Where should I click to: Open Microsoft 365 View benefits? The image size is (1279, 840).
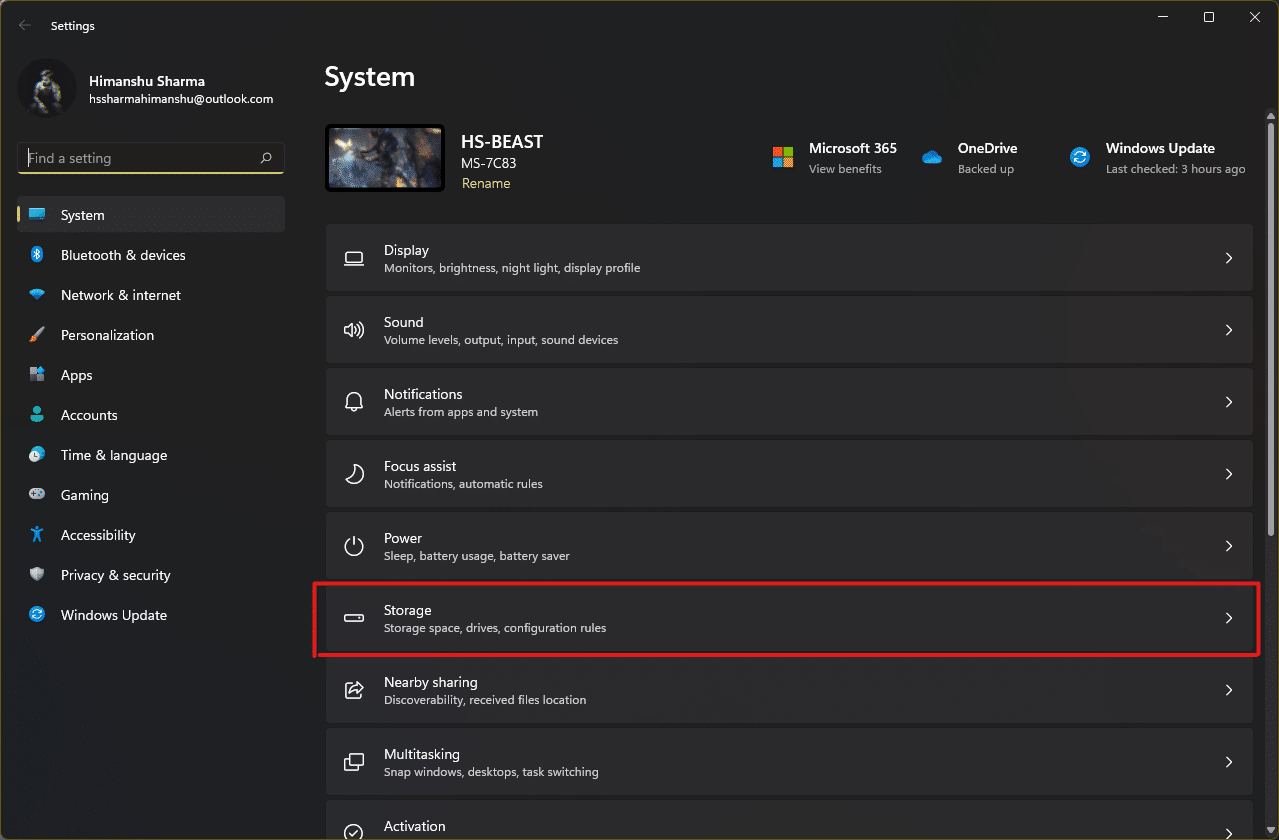point(845,169)
